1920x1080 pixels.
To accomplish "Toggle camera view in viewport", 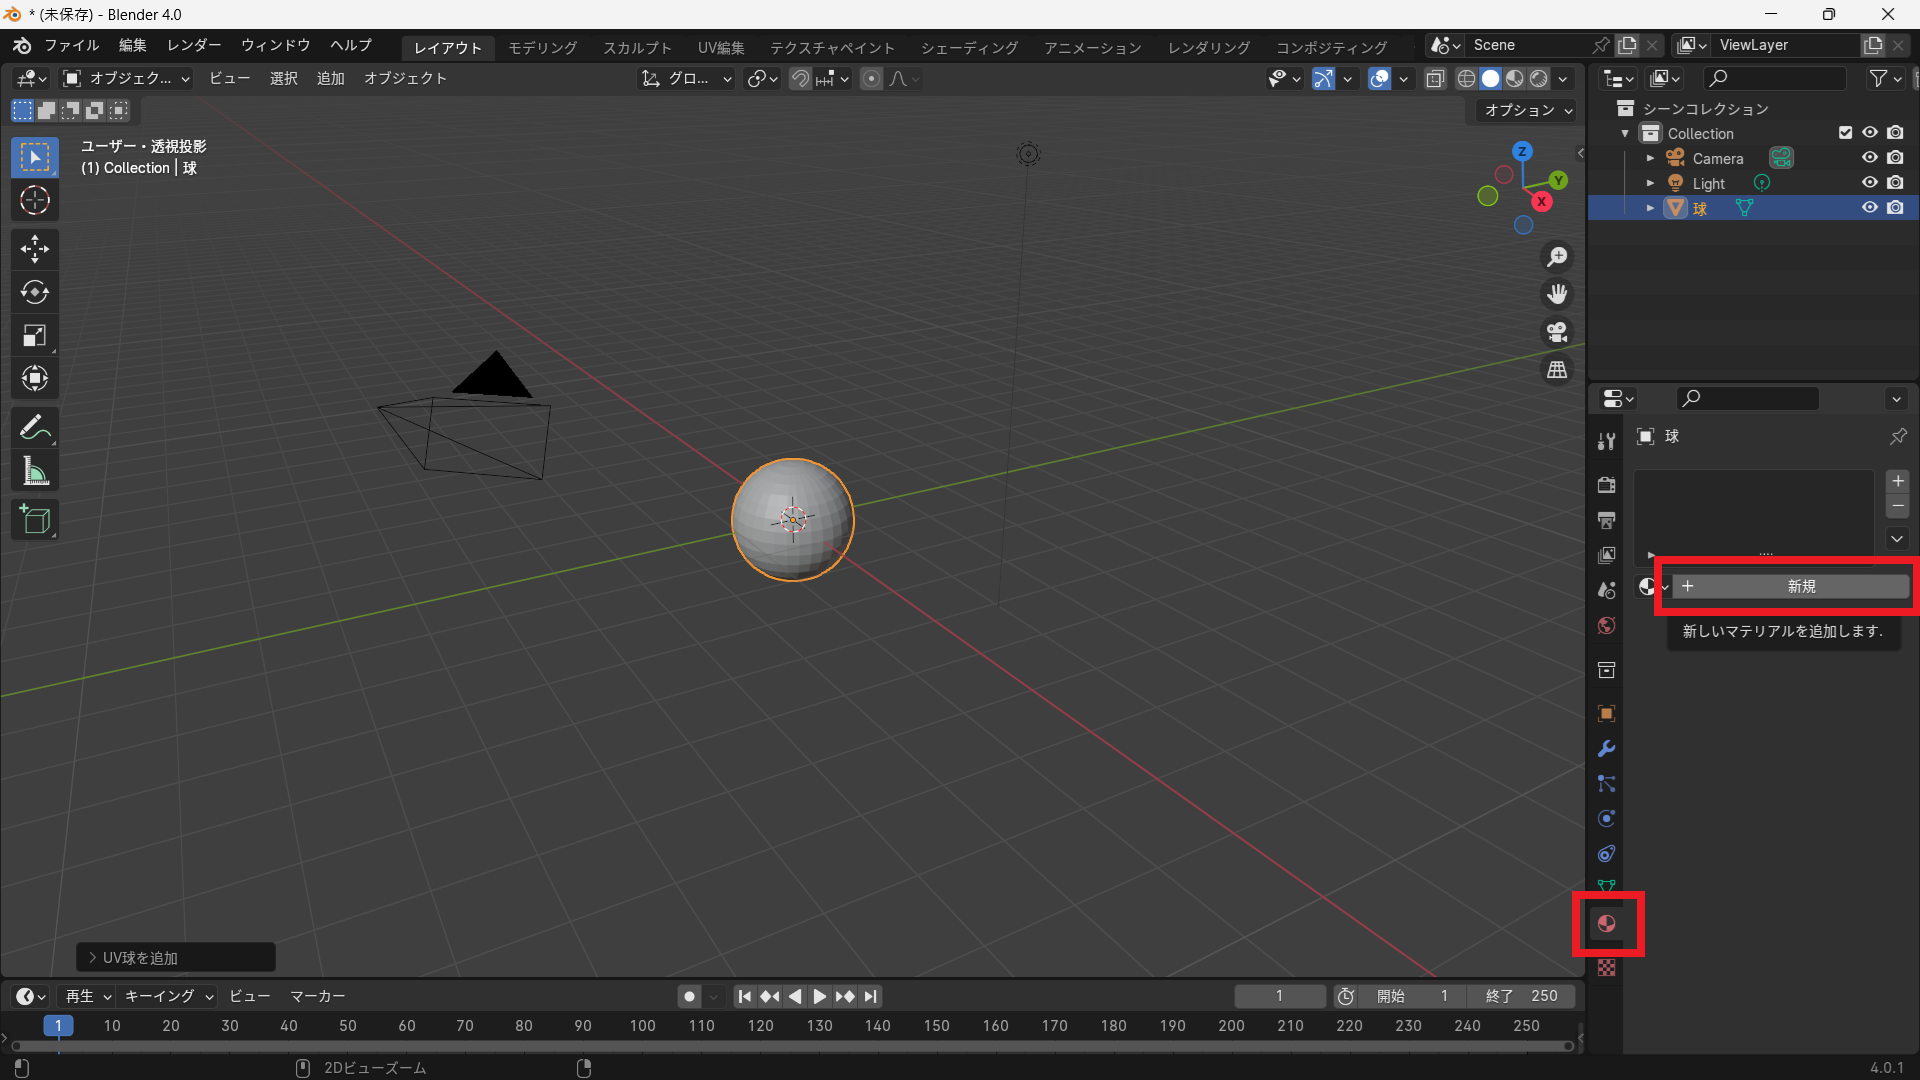I will pos(1557,332).
